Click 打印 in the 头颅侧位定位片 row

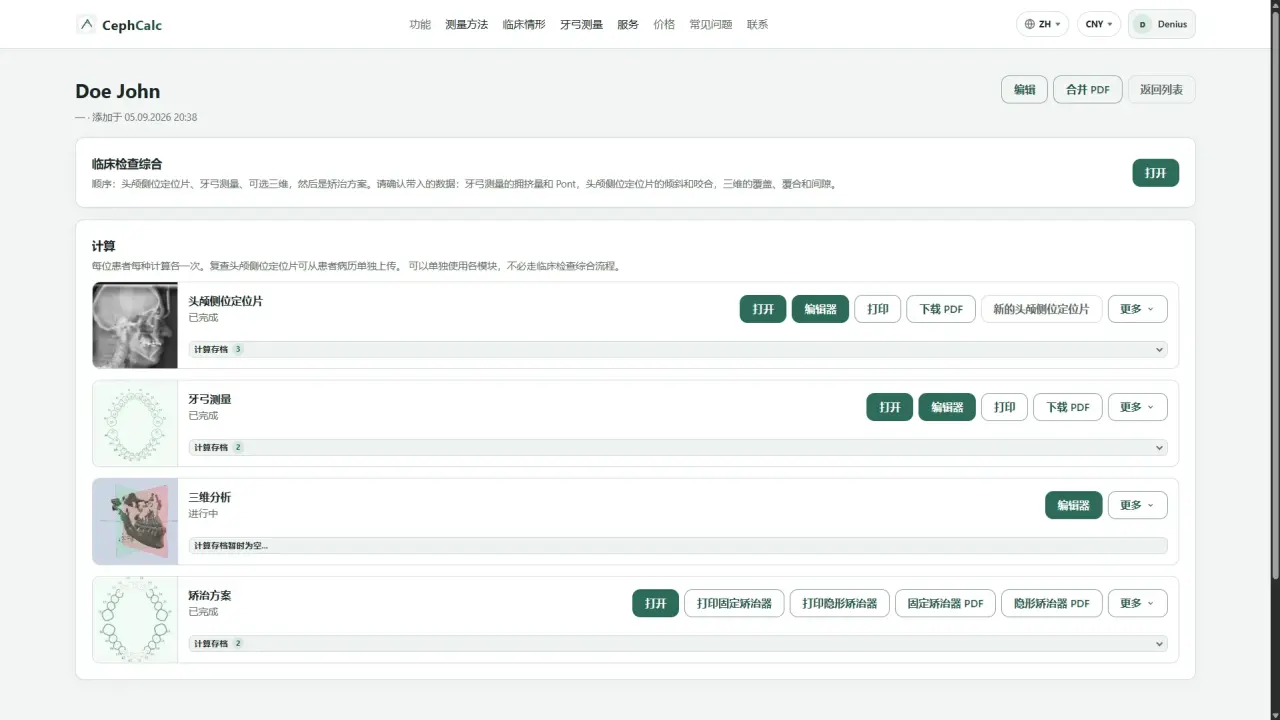coord(878,309)
